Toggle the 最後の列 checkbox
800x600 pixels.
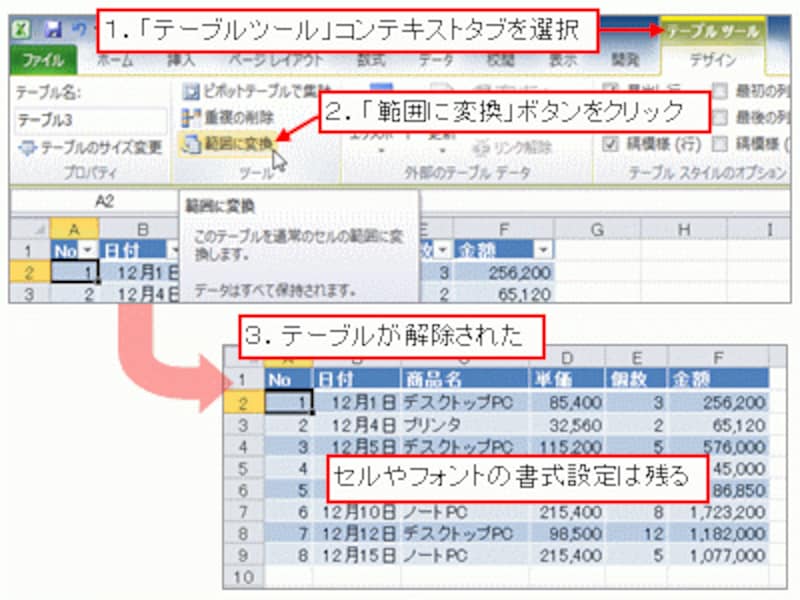pos(720,118)
